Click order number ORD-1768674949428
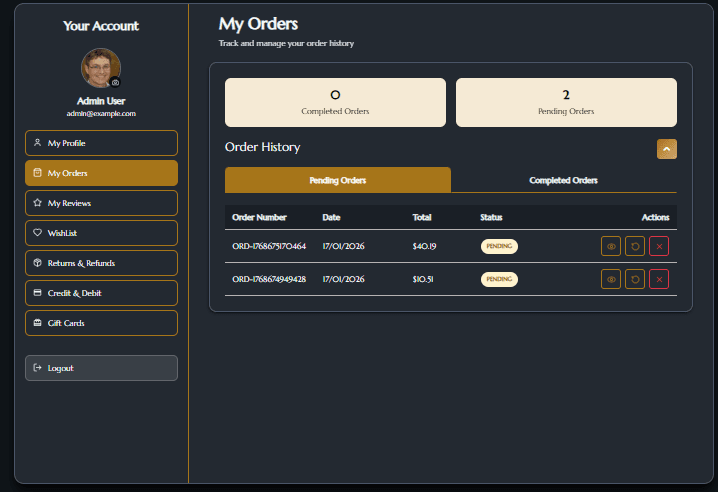 pos(269,279)
